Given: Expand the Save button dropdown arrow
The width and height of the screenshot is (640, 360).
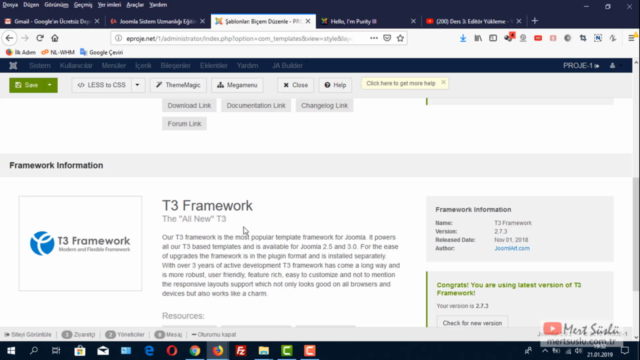Looking at the screenshot, I should 49,85.
